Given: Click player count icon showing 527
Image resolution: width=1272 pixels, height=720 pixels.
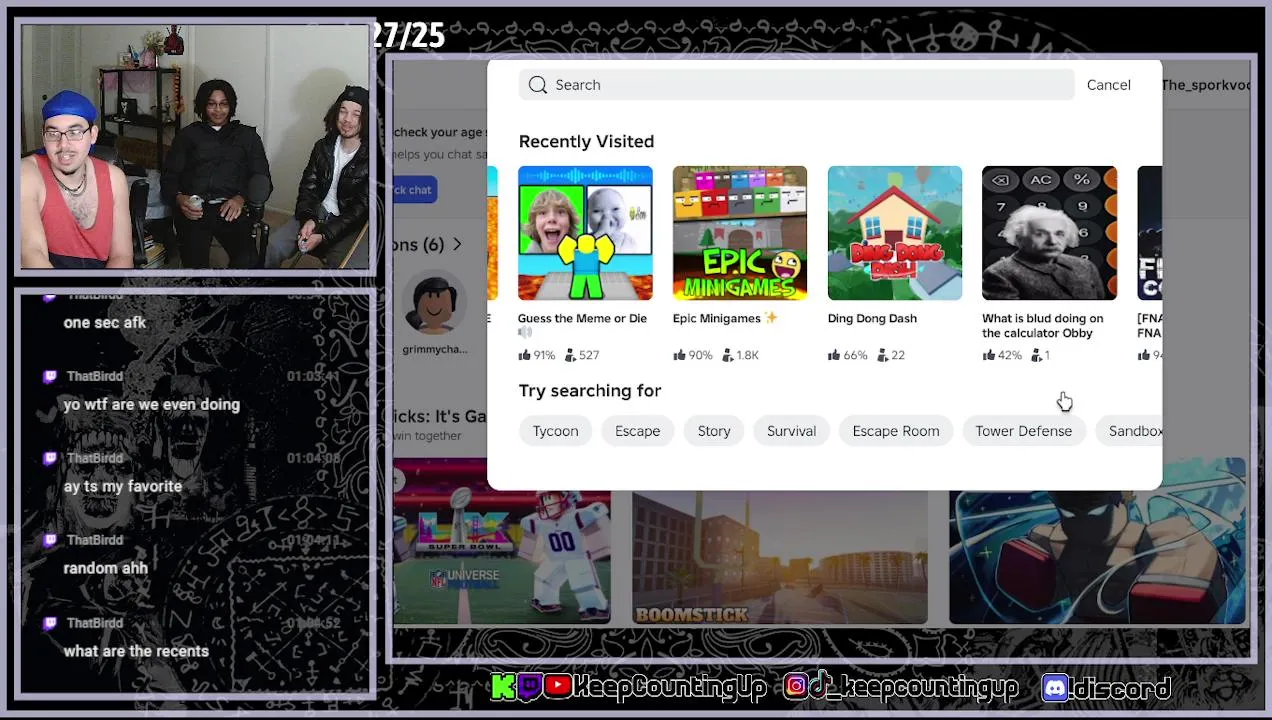Looking at the screenshot, I should point(570,355).
